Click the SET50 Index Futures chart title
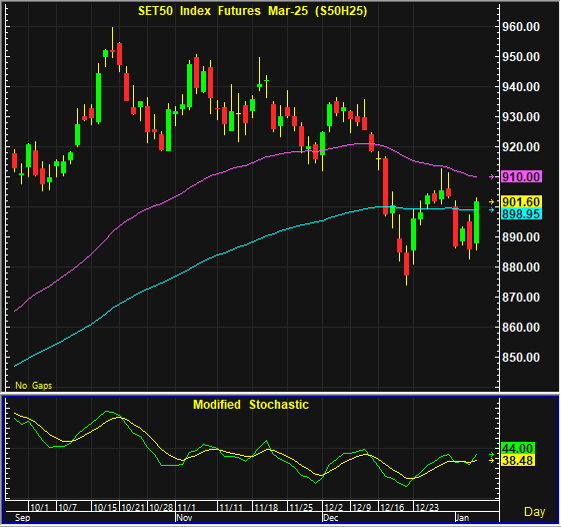 [x=253, y=11]
